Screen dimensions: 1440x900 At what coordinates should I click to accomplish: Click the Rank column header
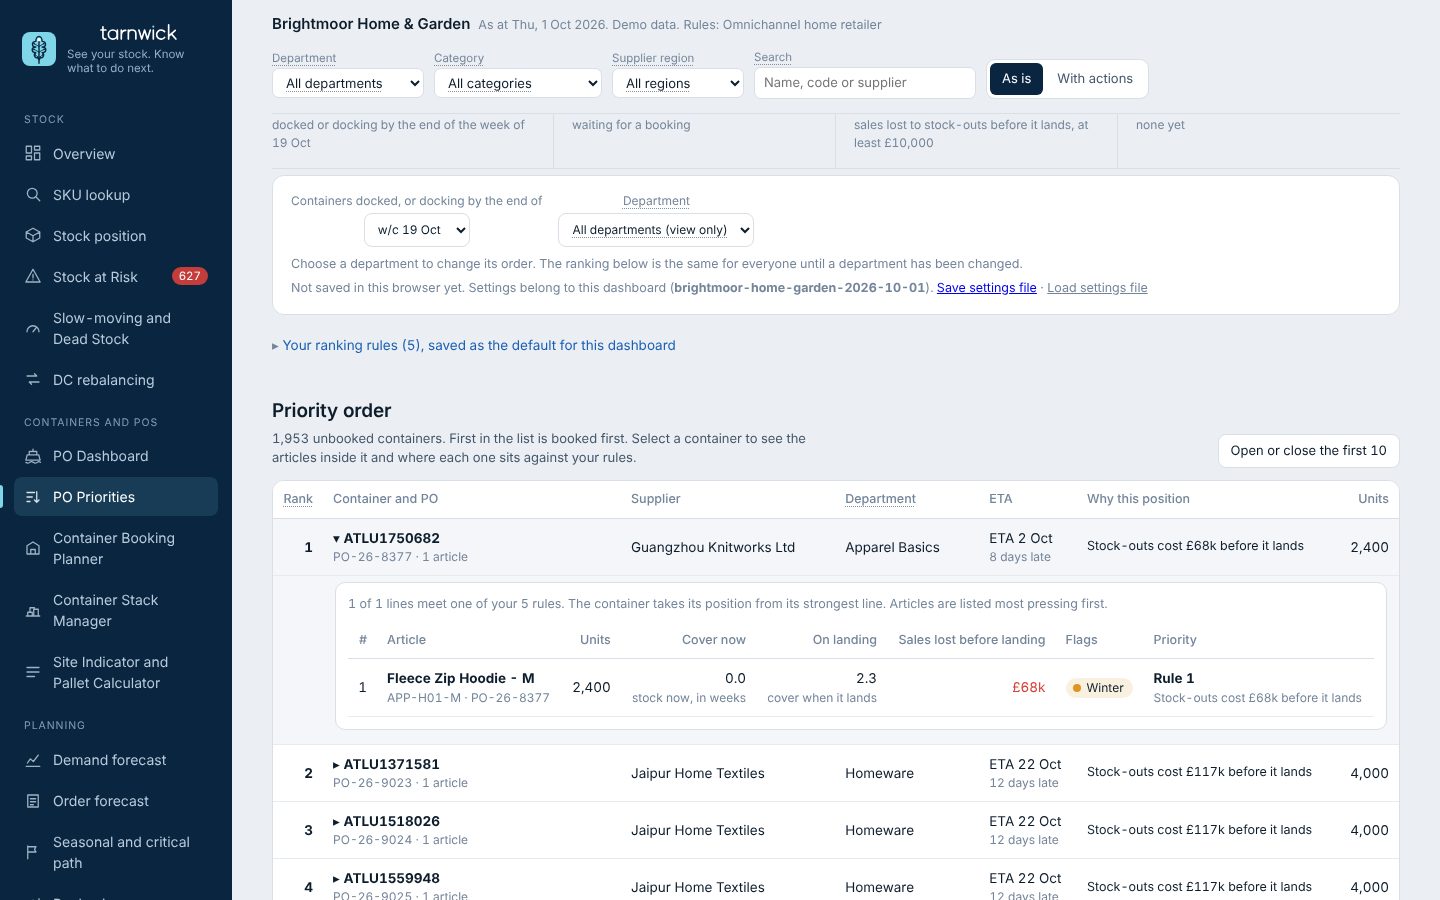(x=298, y=499)
